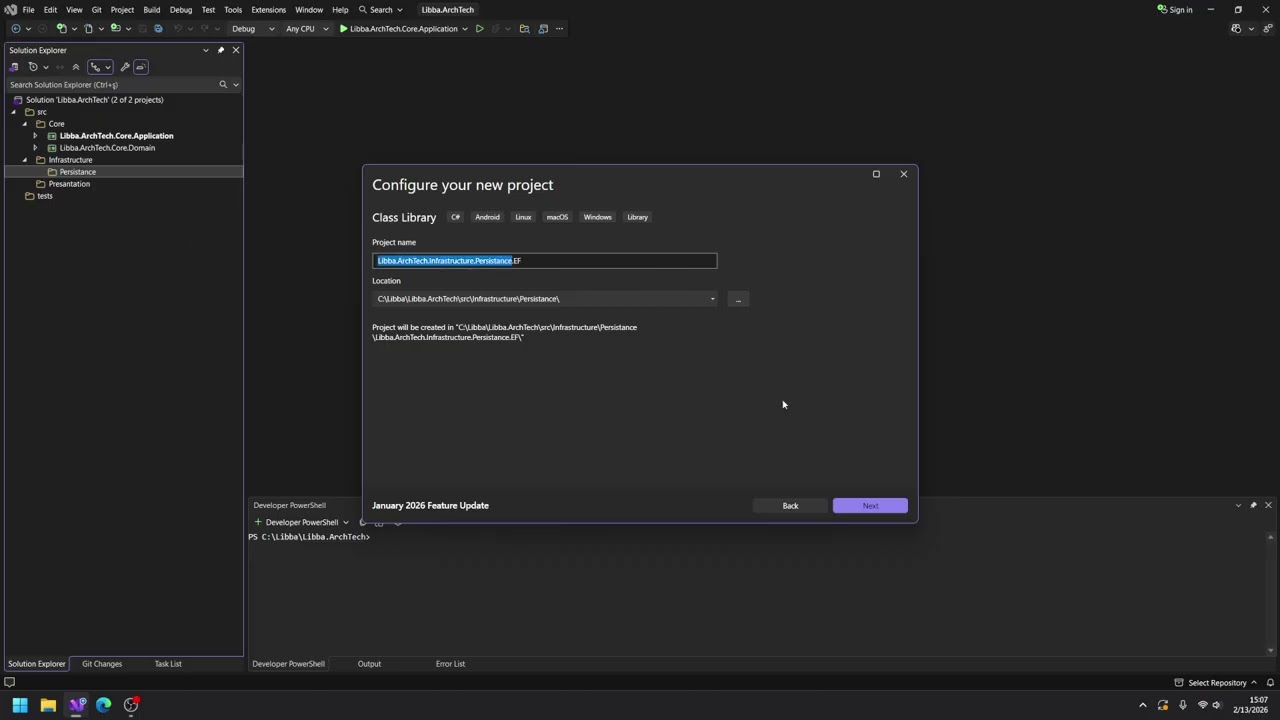Screen dimensions: 1280x720
Task: Open the Build menu
Action: coord(152,10)
